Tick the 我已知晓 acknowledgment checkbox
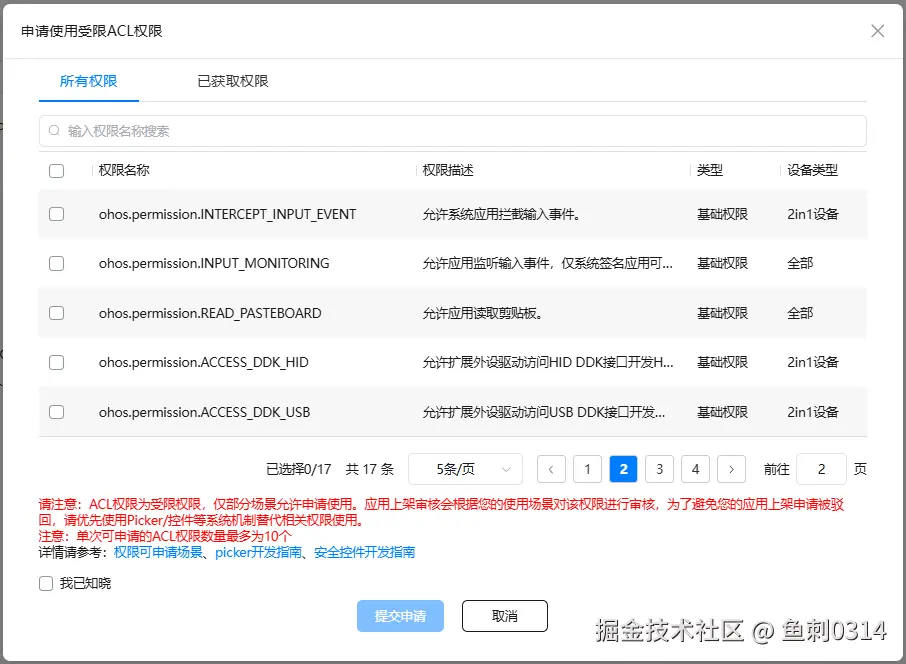Screen dimensions: 906x664 pyautogui.click(x=46, y=583)
